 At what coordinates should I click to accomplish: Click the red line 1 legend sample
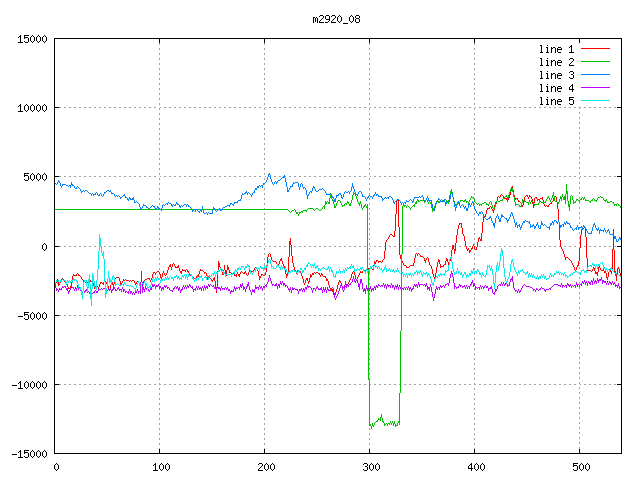click(x=595, y=49)
